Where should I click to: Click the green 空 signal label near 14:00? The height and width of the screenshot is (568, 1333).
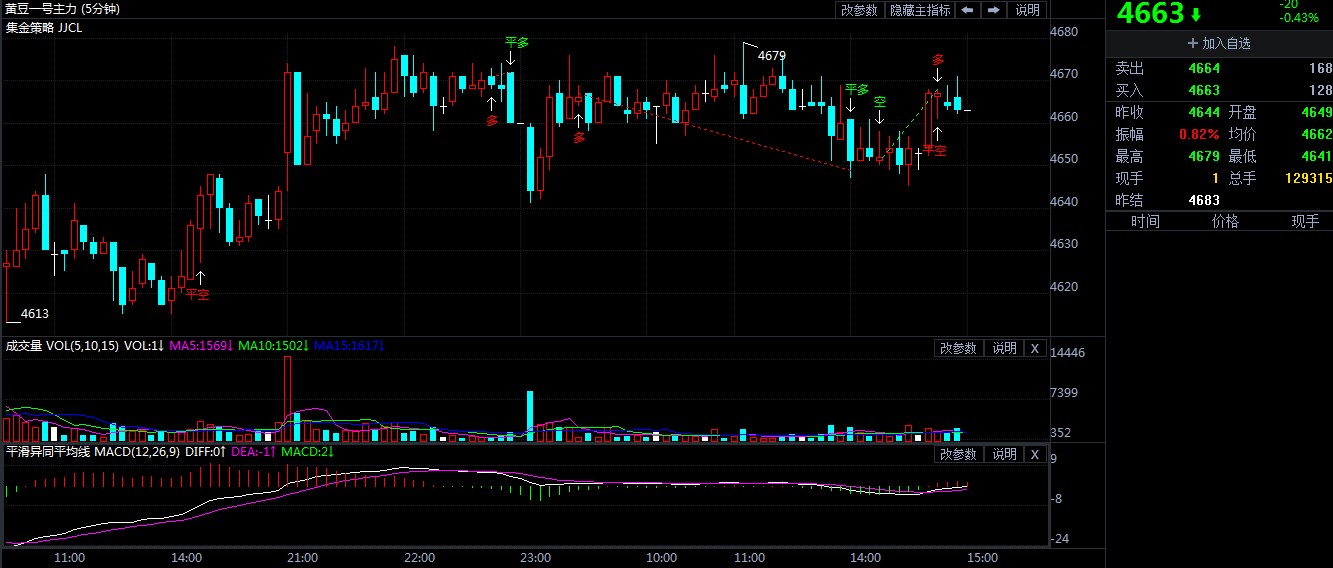(x=880, y=101)
